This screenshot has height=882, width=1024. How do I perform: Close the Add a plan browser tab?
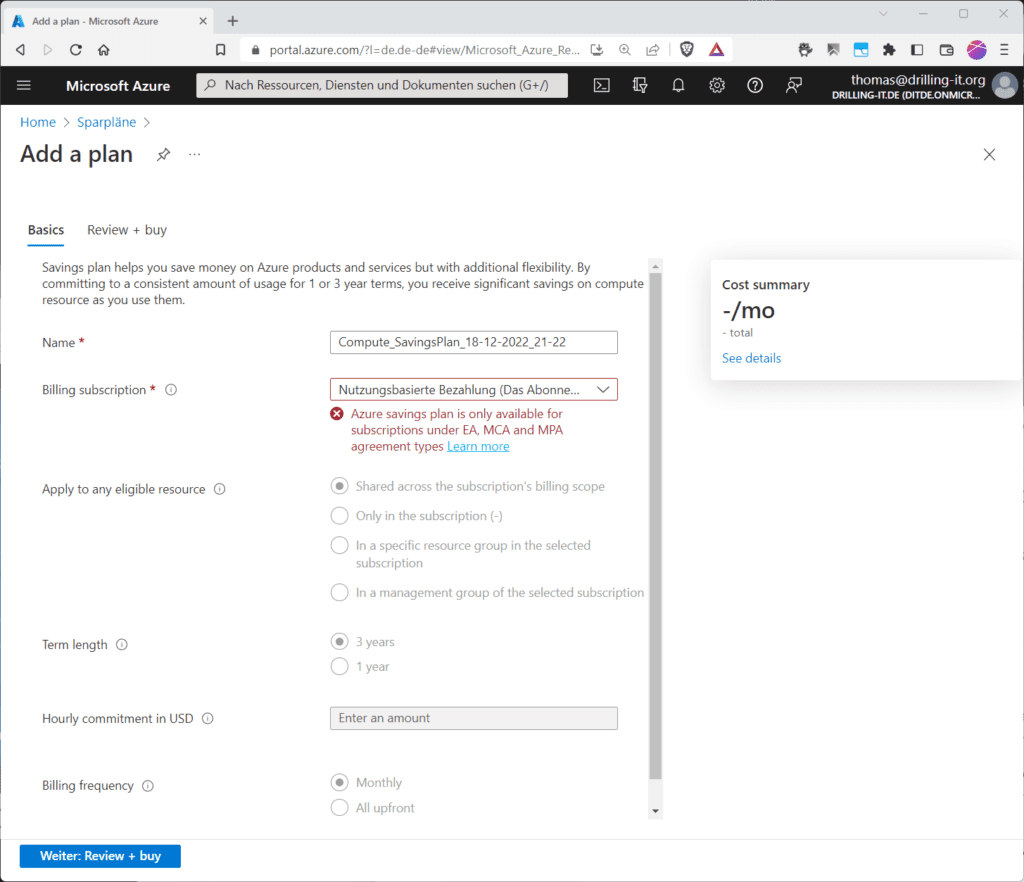click(x=202, y=21)
